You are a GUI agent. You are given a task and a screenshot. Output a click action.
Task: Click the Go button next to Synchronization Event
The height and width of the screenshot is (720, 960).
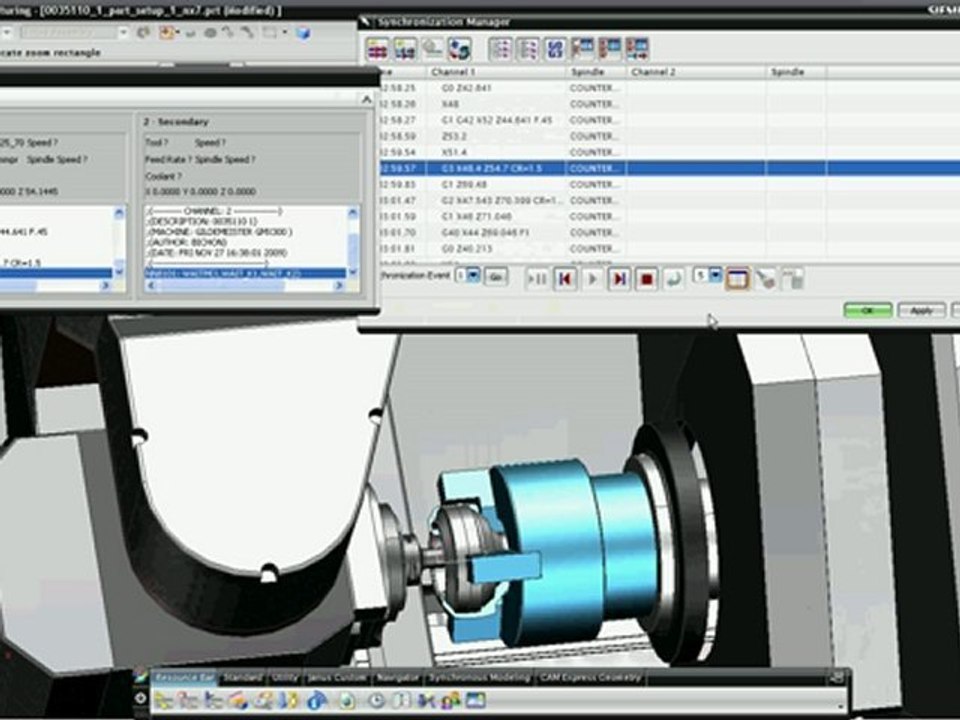coord(495,277)
